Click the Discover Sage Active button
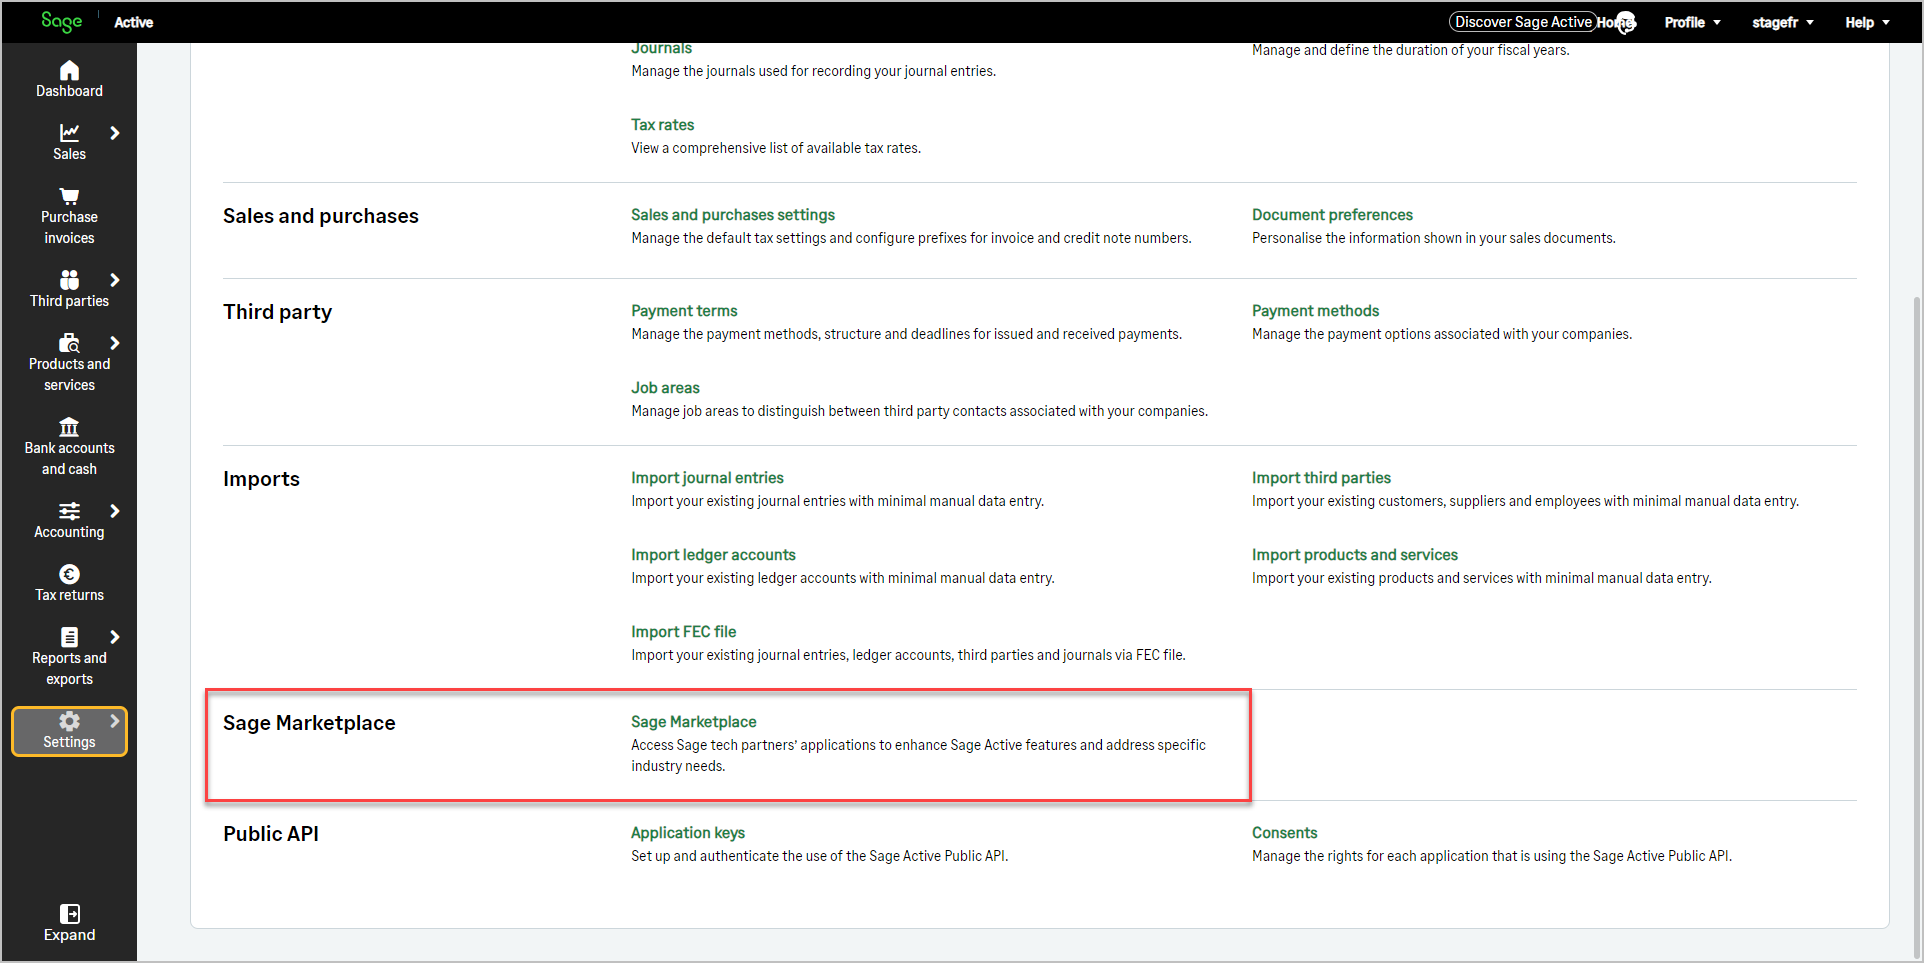This screenshot has width=1924, height=963. pos(1522,22)
